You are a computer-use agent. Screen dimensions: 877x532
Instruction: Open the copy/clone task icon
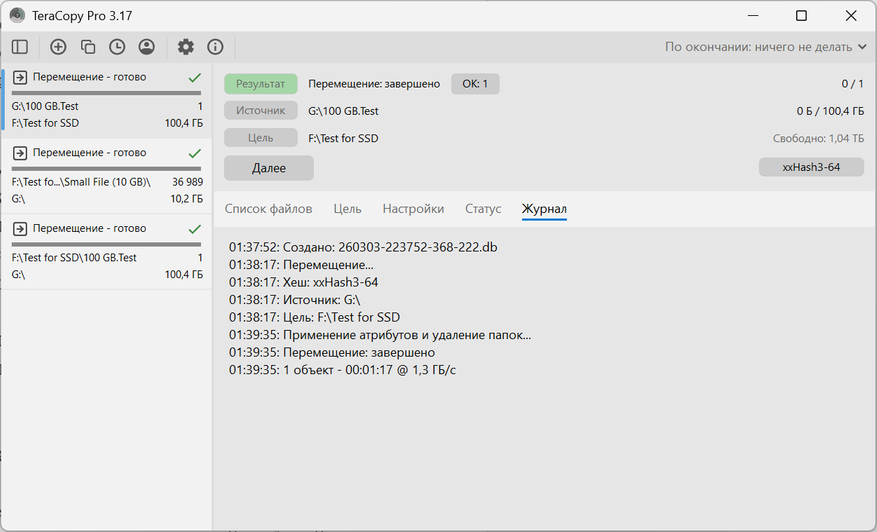coord(88,47)
